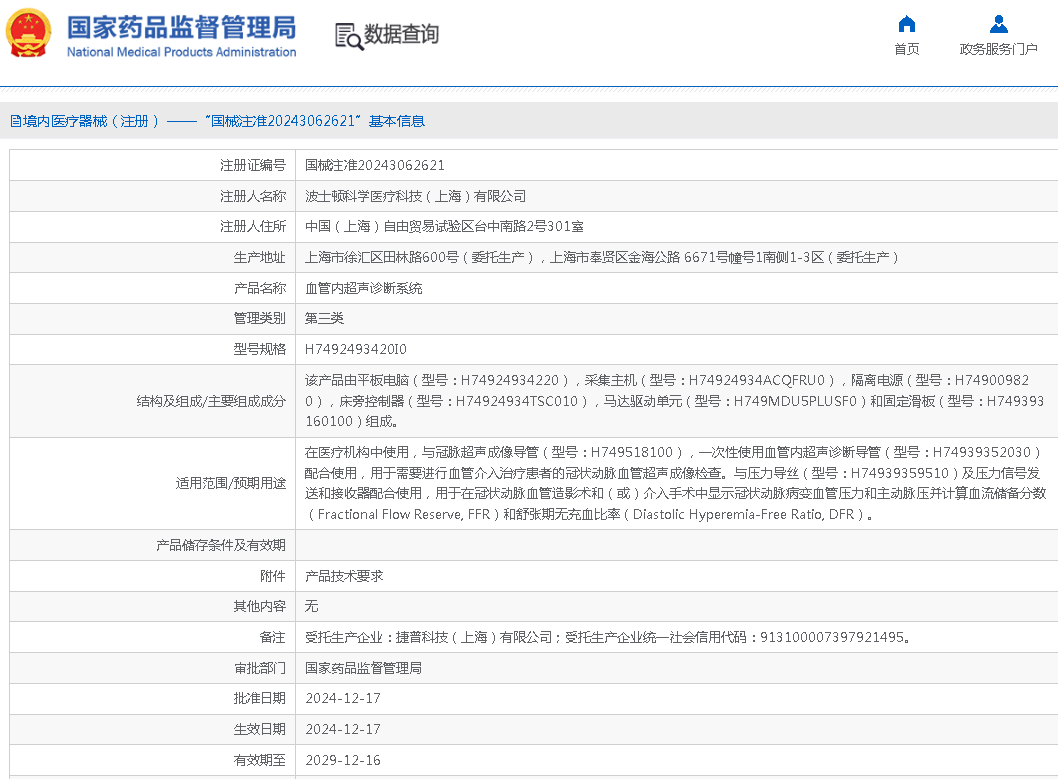Open the 首页 text link
This screenshot has width=1058, height=779.
pyautogui.click(x=907, y=49)
